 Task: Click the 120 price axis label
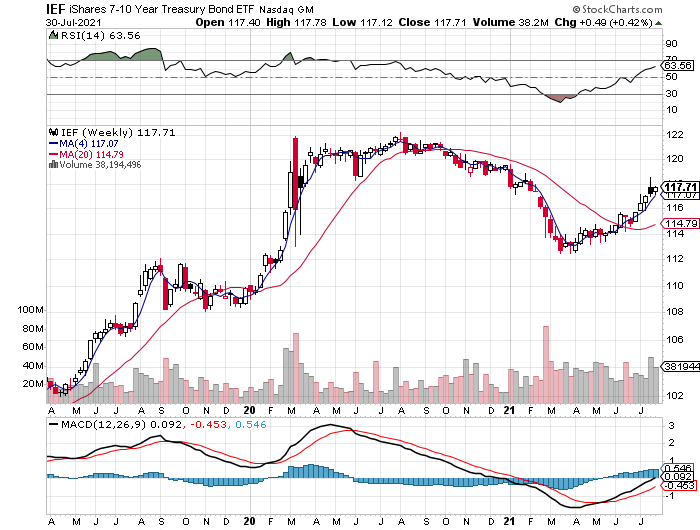coord(674,159)
